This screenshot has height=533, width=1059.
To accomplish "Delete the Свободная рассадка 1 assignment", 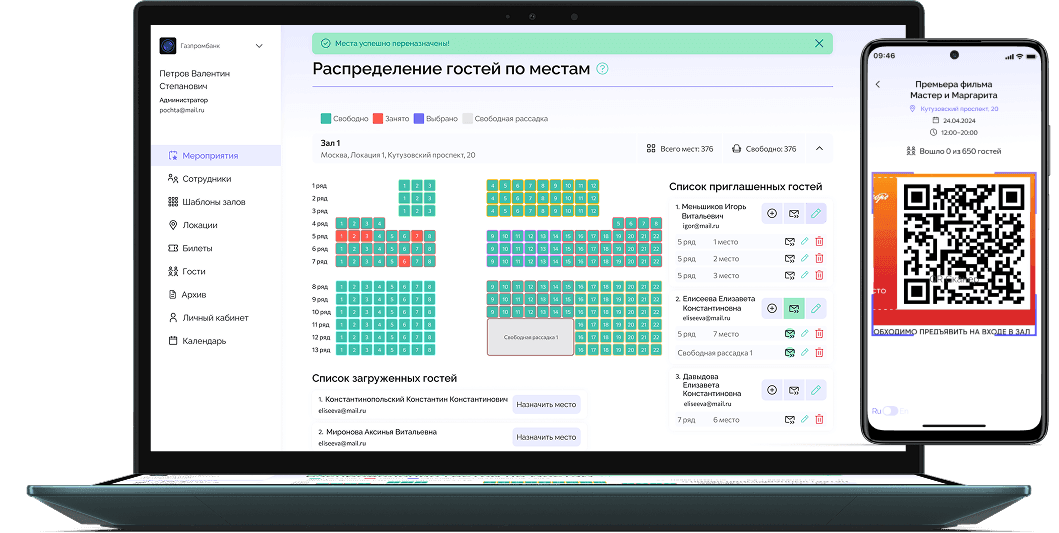I will 819,352.
